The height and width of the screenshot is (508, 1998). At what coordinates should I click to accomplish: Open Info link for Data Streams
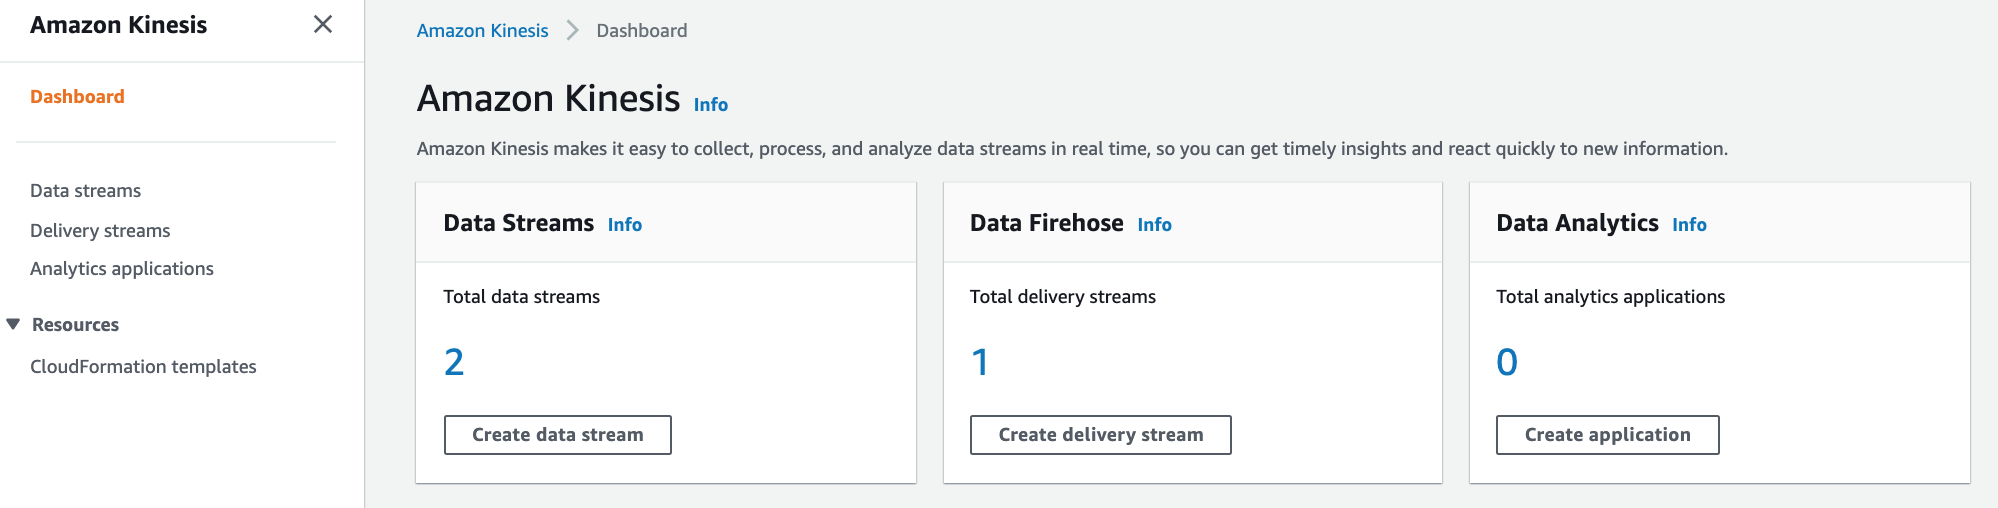pyautogui.click(x=624, y=225)
